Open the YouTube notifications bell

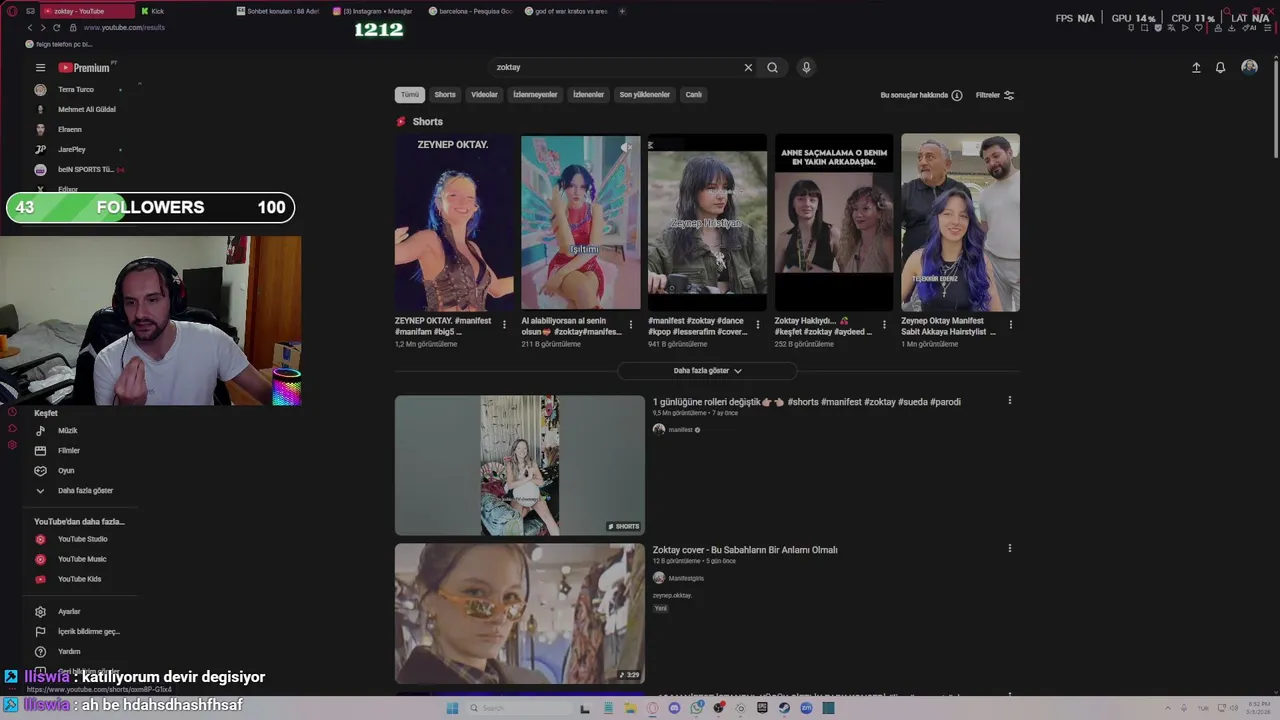point(1220,67)
